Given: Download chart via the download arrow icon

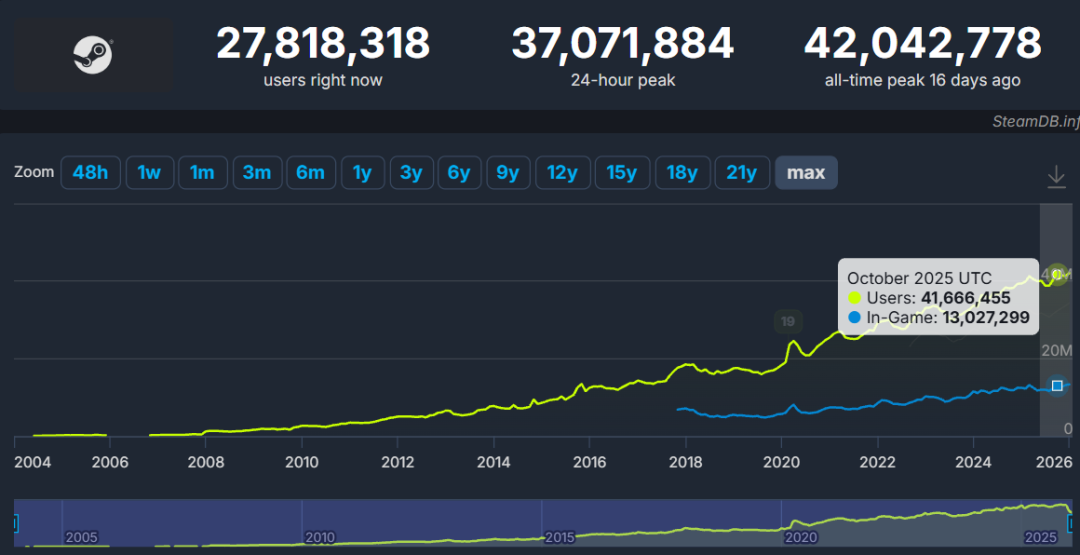Looking at the screenshot, I should 1056,177.
